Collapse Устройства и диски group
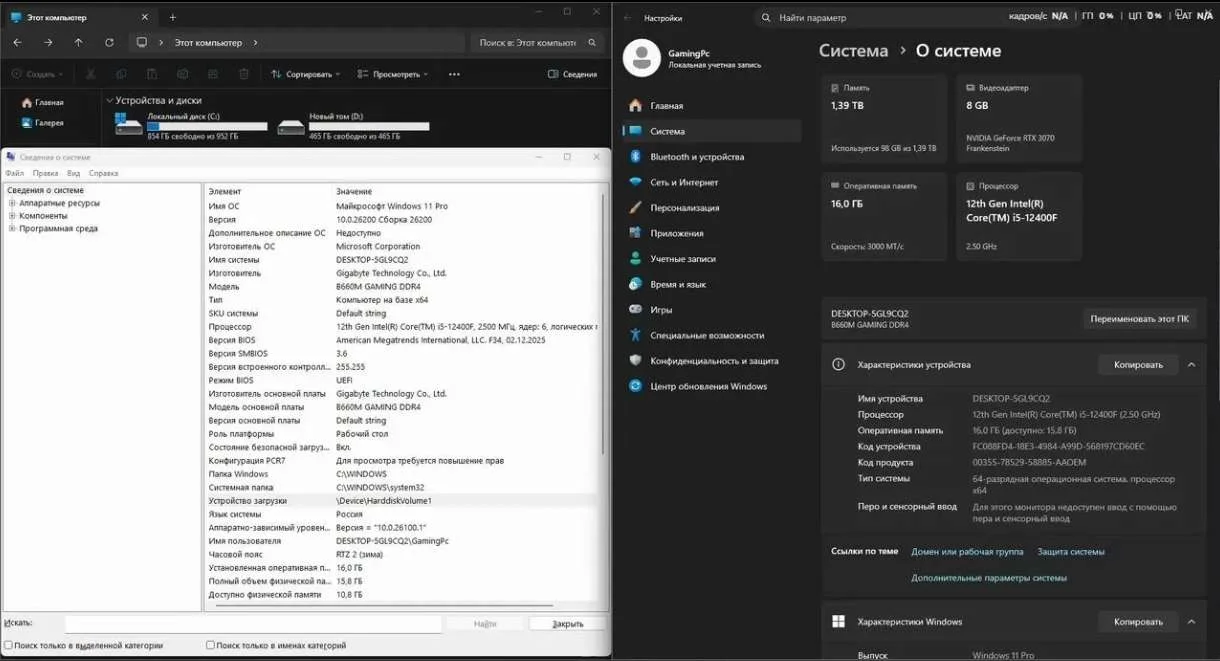The image size is (1220, 661). [108, 100]
